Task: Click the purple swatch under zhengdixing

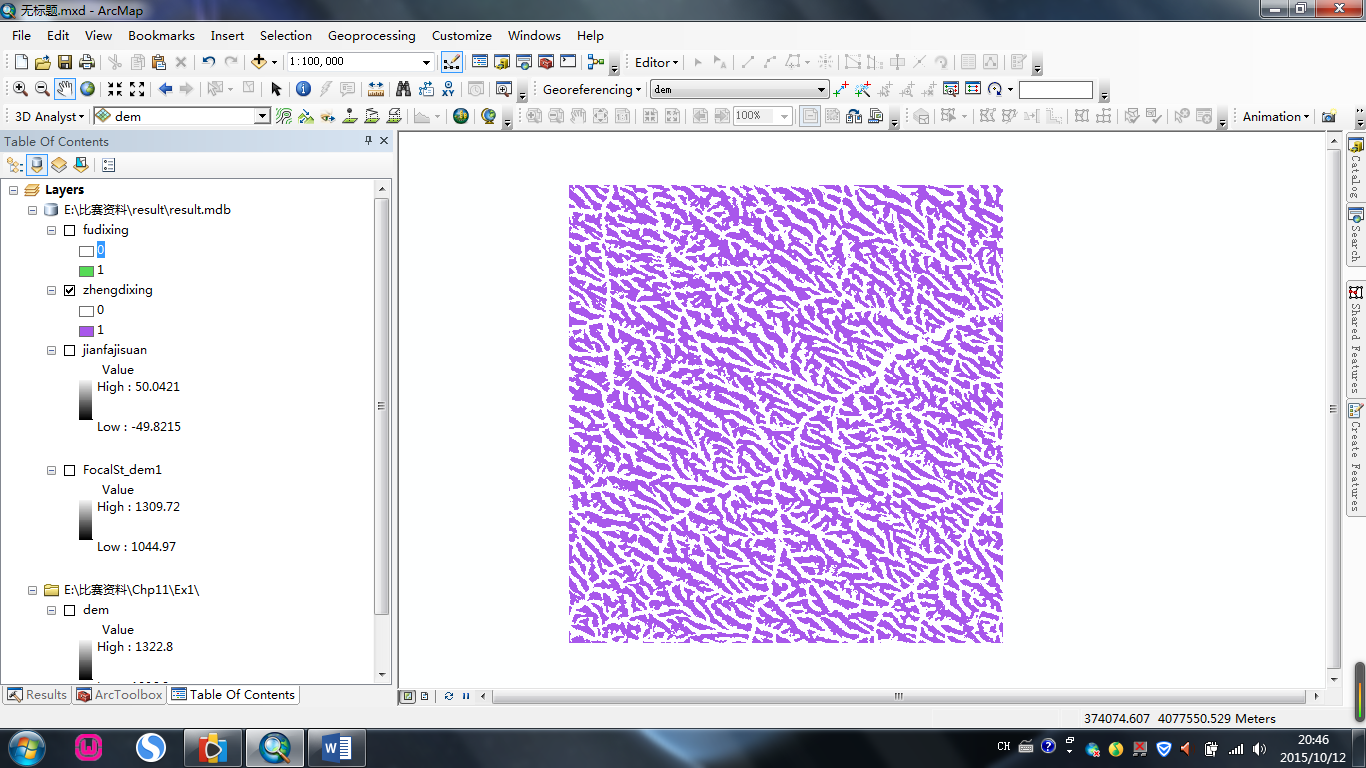Action: (x=86, y=330)
